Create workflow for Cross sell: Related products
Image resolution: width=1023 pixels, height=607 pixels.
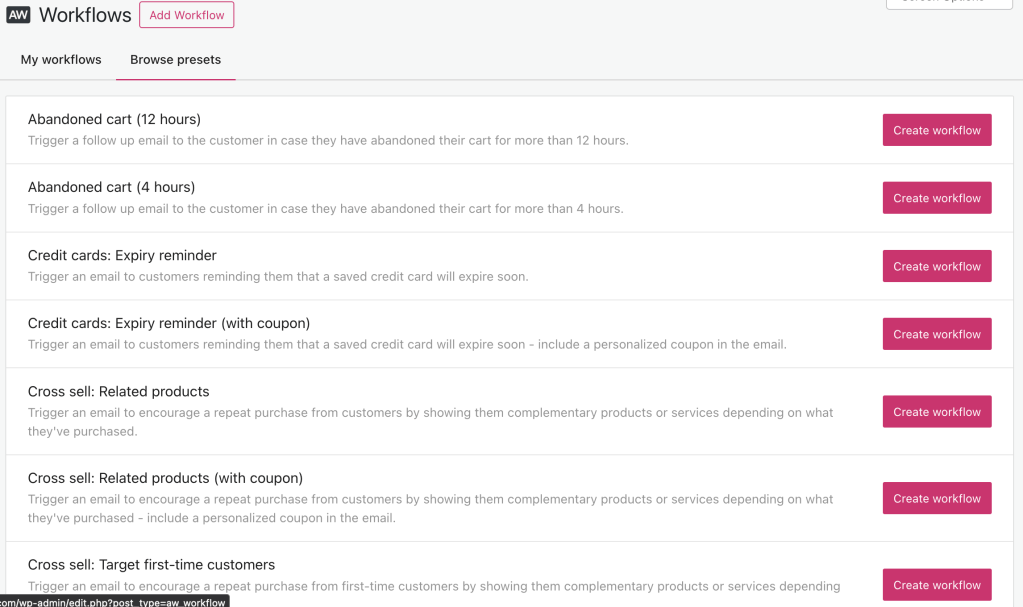936,411
